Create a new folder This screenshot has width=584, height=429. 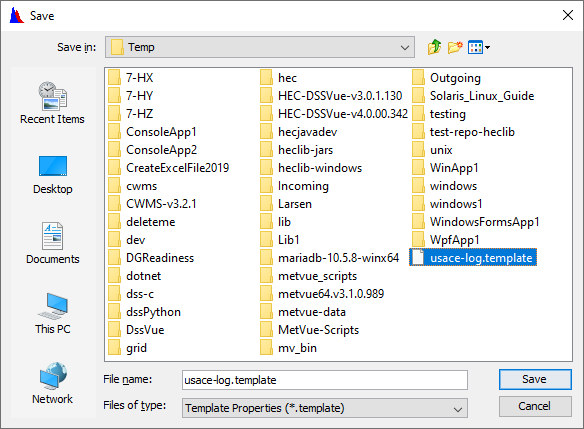click(455, 47)
